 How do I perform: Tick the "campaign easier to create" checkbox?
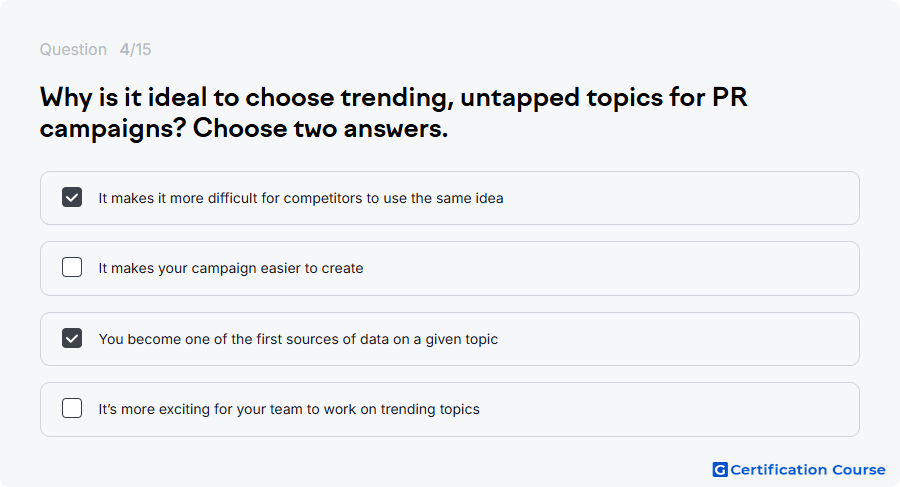point(72,267)
